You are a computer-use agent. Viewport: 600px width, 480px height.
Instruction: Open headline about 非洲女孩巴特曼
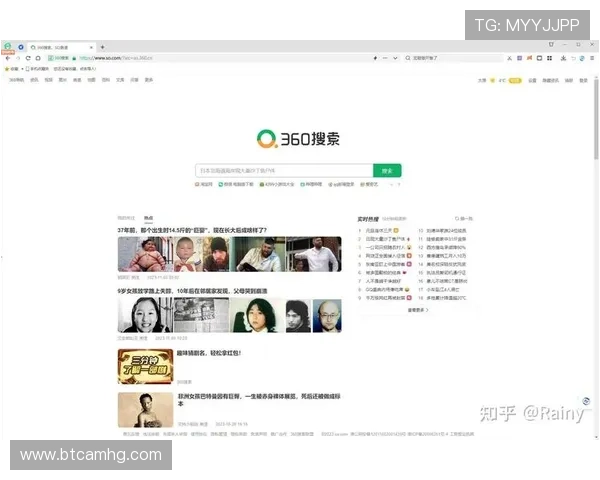(x=259, y=400)
